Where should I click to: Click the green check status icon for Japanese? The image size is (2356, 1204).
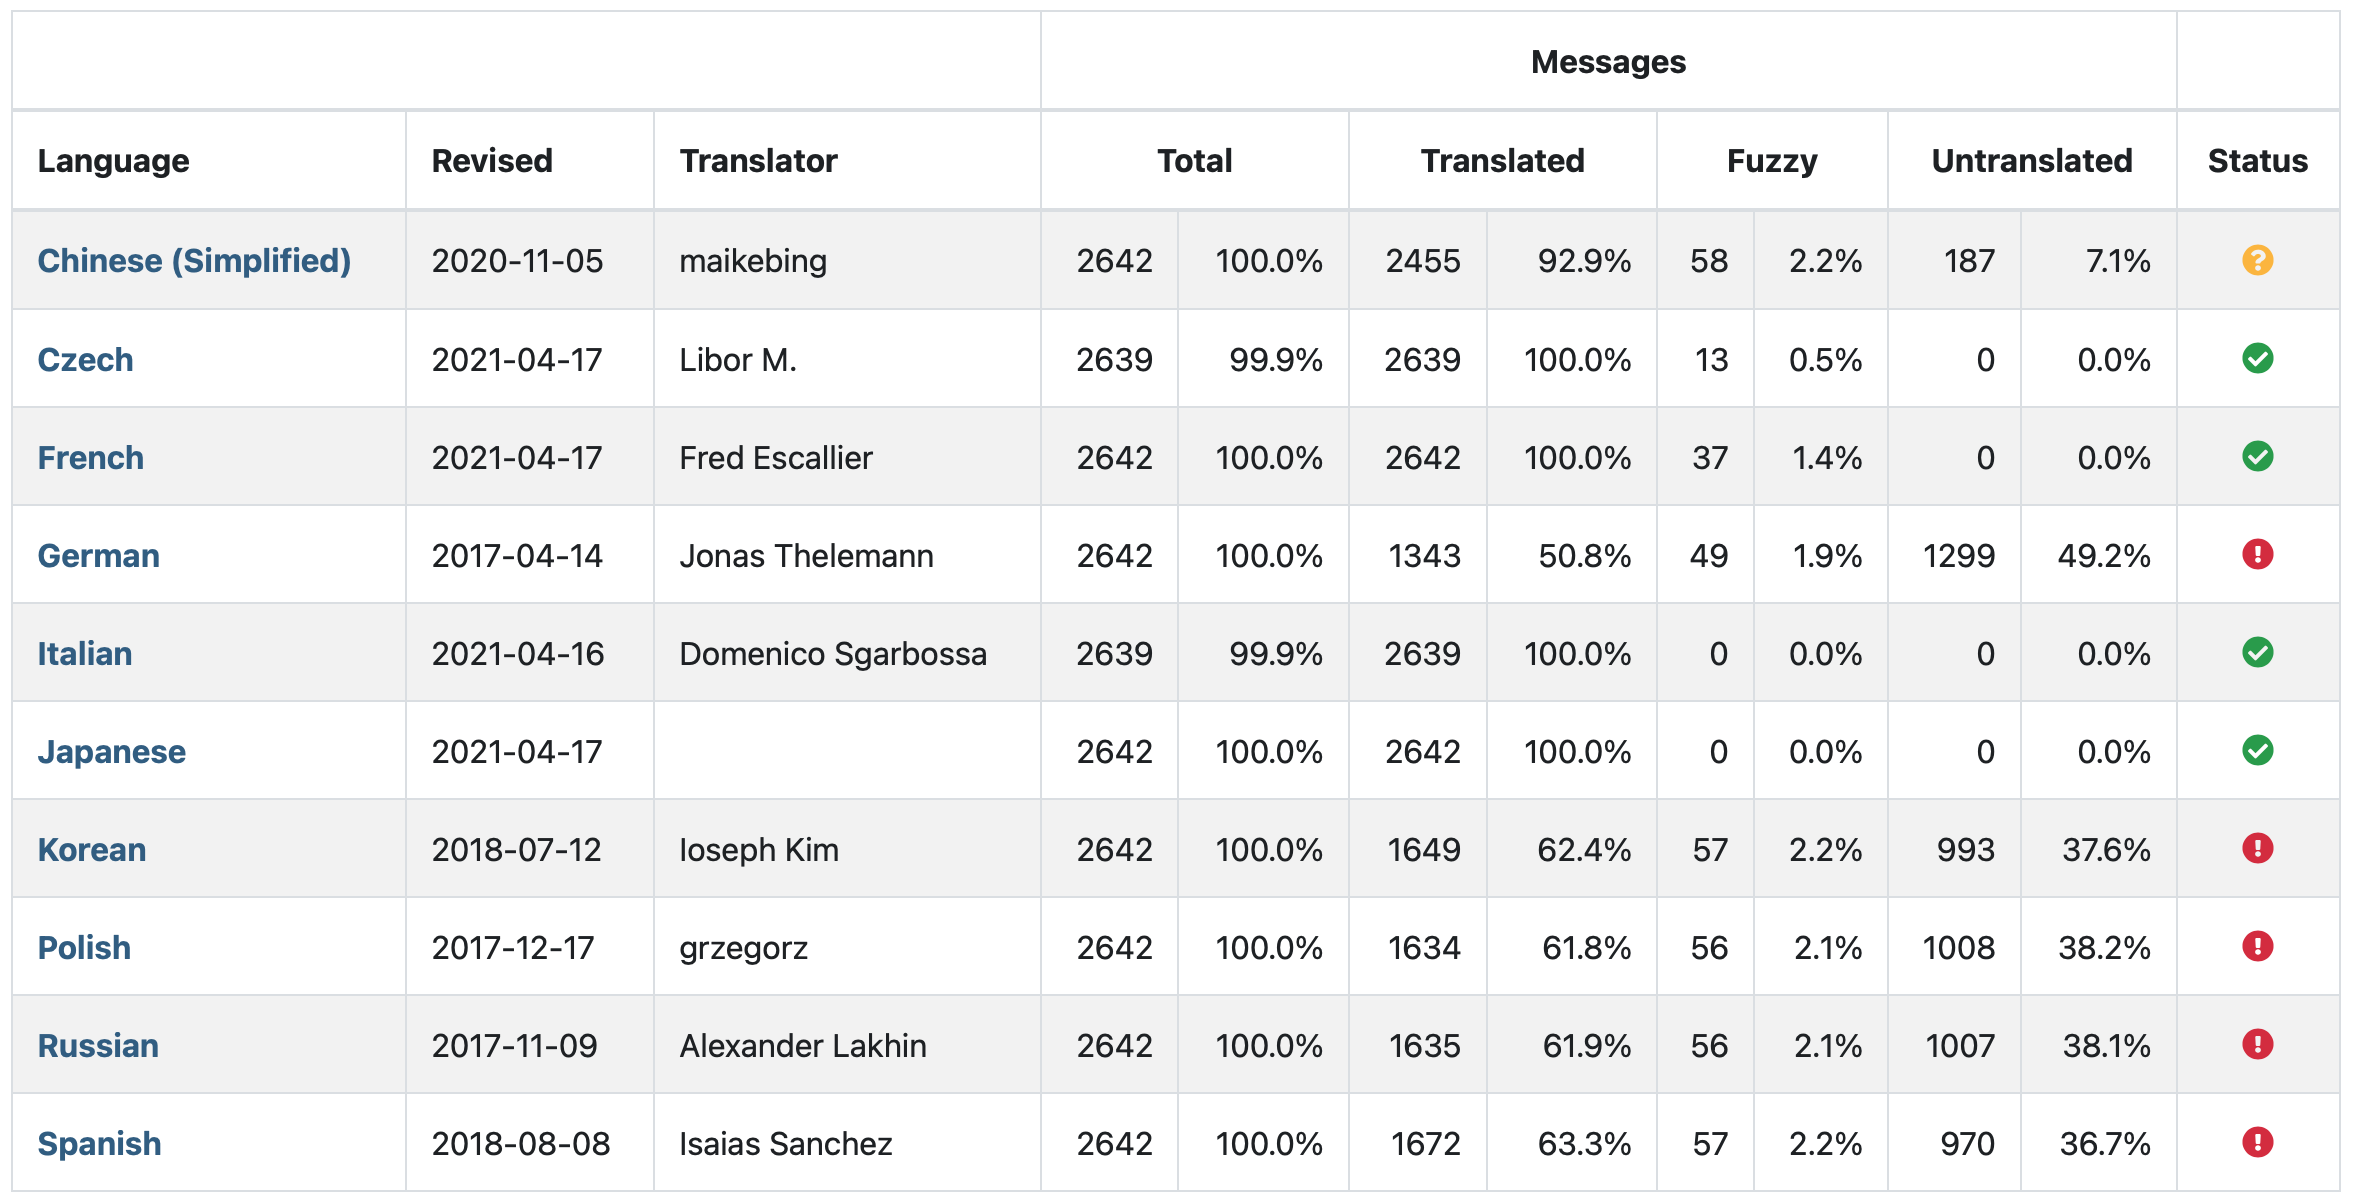[2257, 750]
